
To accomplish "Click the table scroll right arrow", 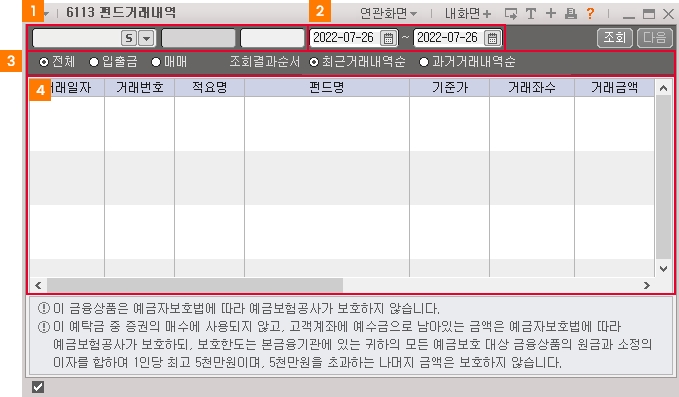I will coord(647,285).
